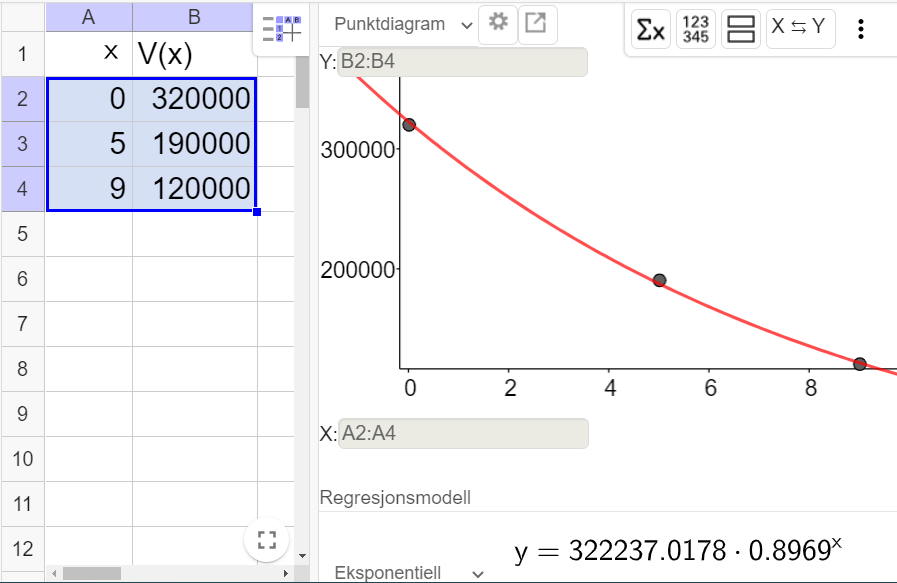The width and height of the screenshot is (897, 583).
Task: Select cell B2 containing 320000
Action: [194, 98]
